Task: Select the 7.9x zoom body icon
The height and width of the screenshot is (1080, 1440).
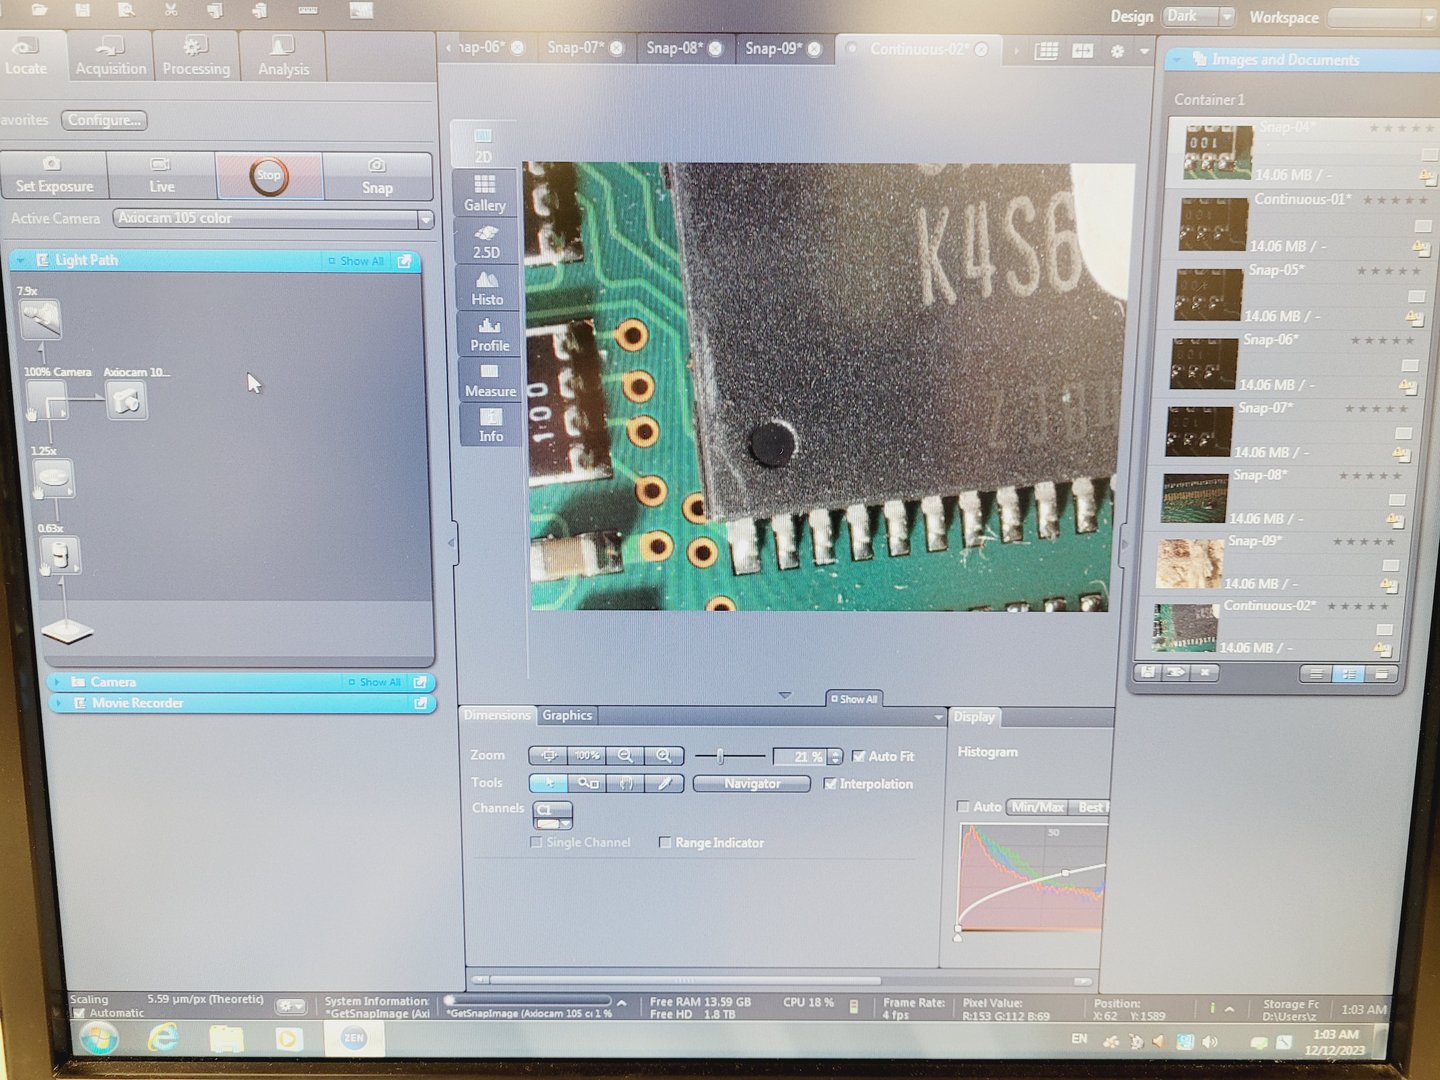Action: click(x=41, y=319)
